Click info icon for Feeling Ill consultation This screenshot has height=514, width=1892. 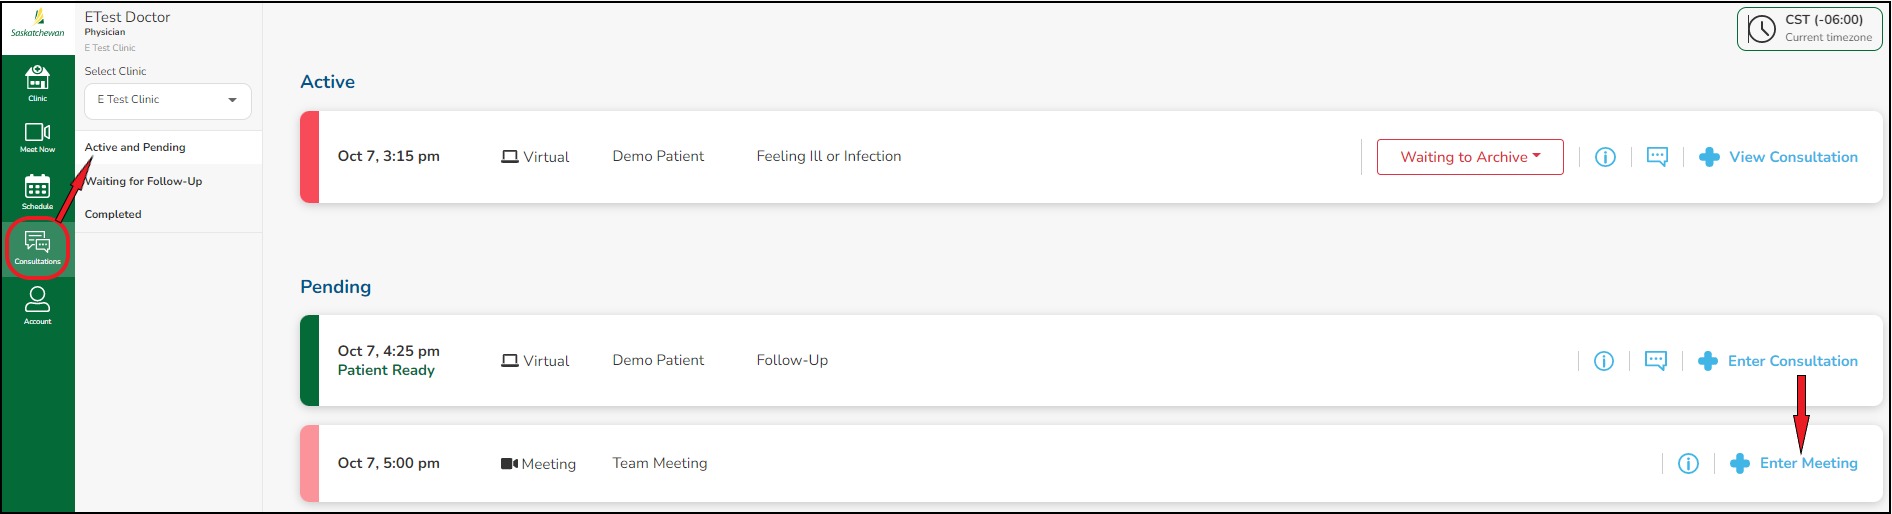tap(1605, 157)
